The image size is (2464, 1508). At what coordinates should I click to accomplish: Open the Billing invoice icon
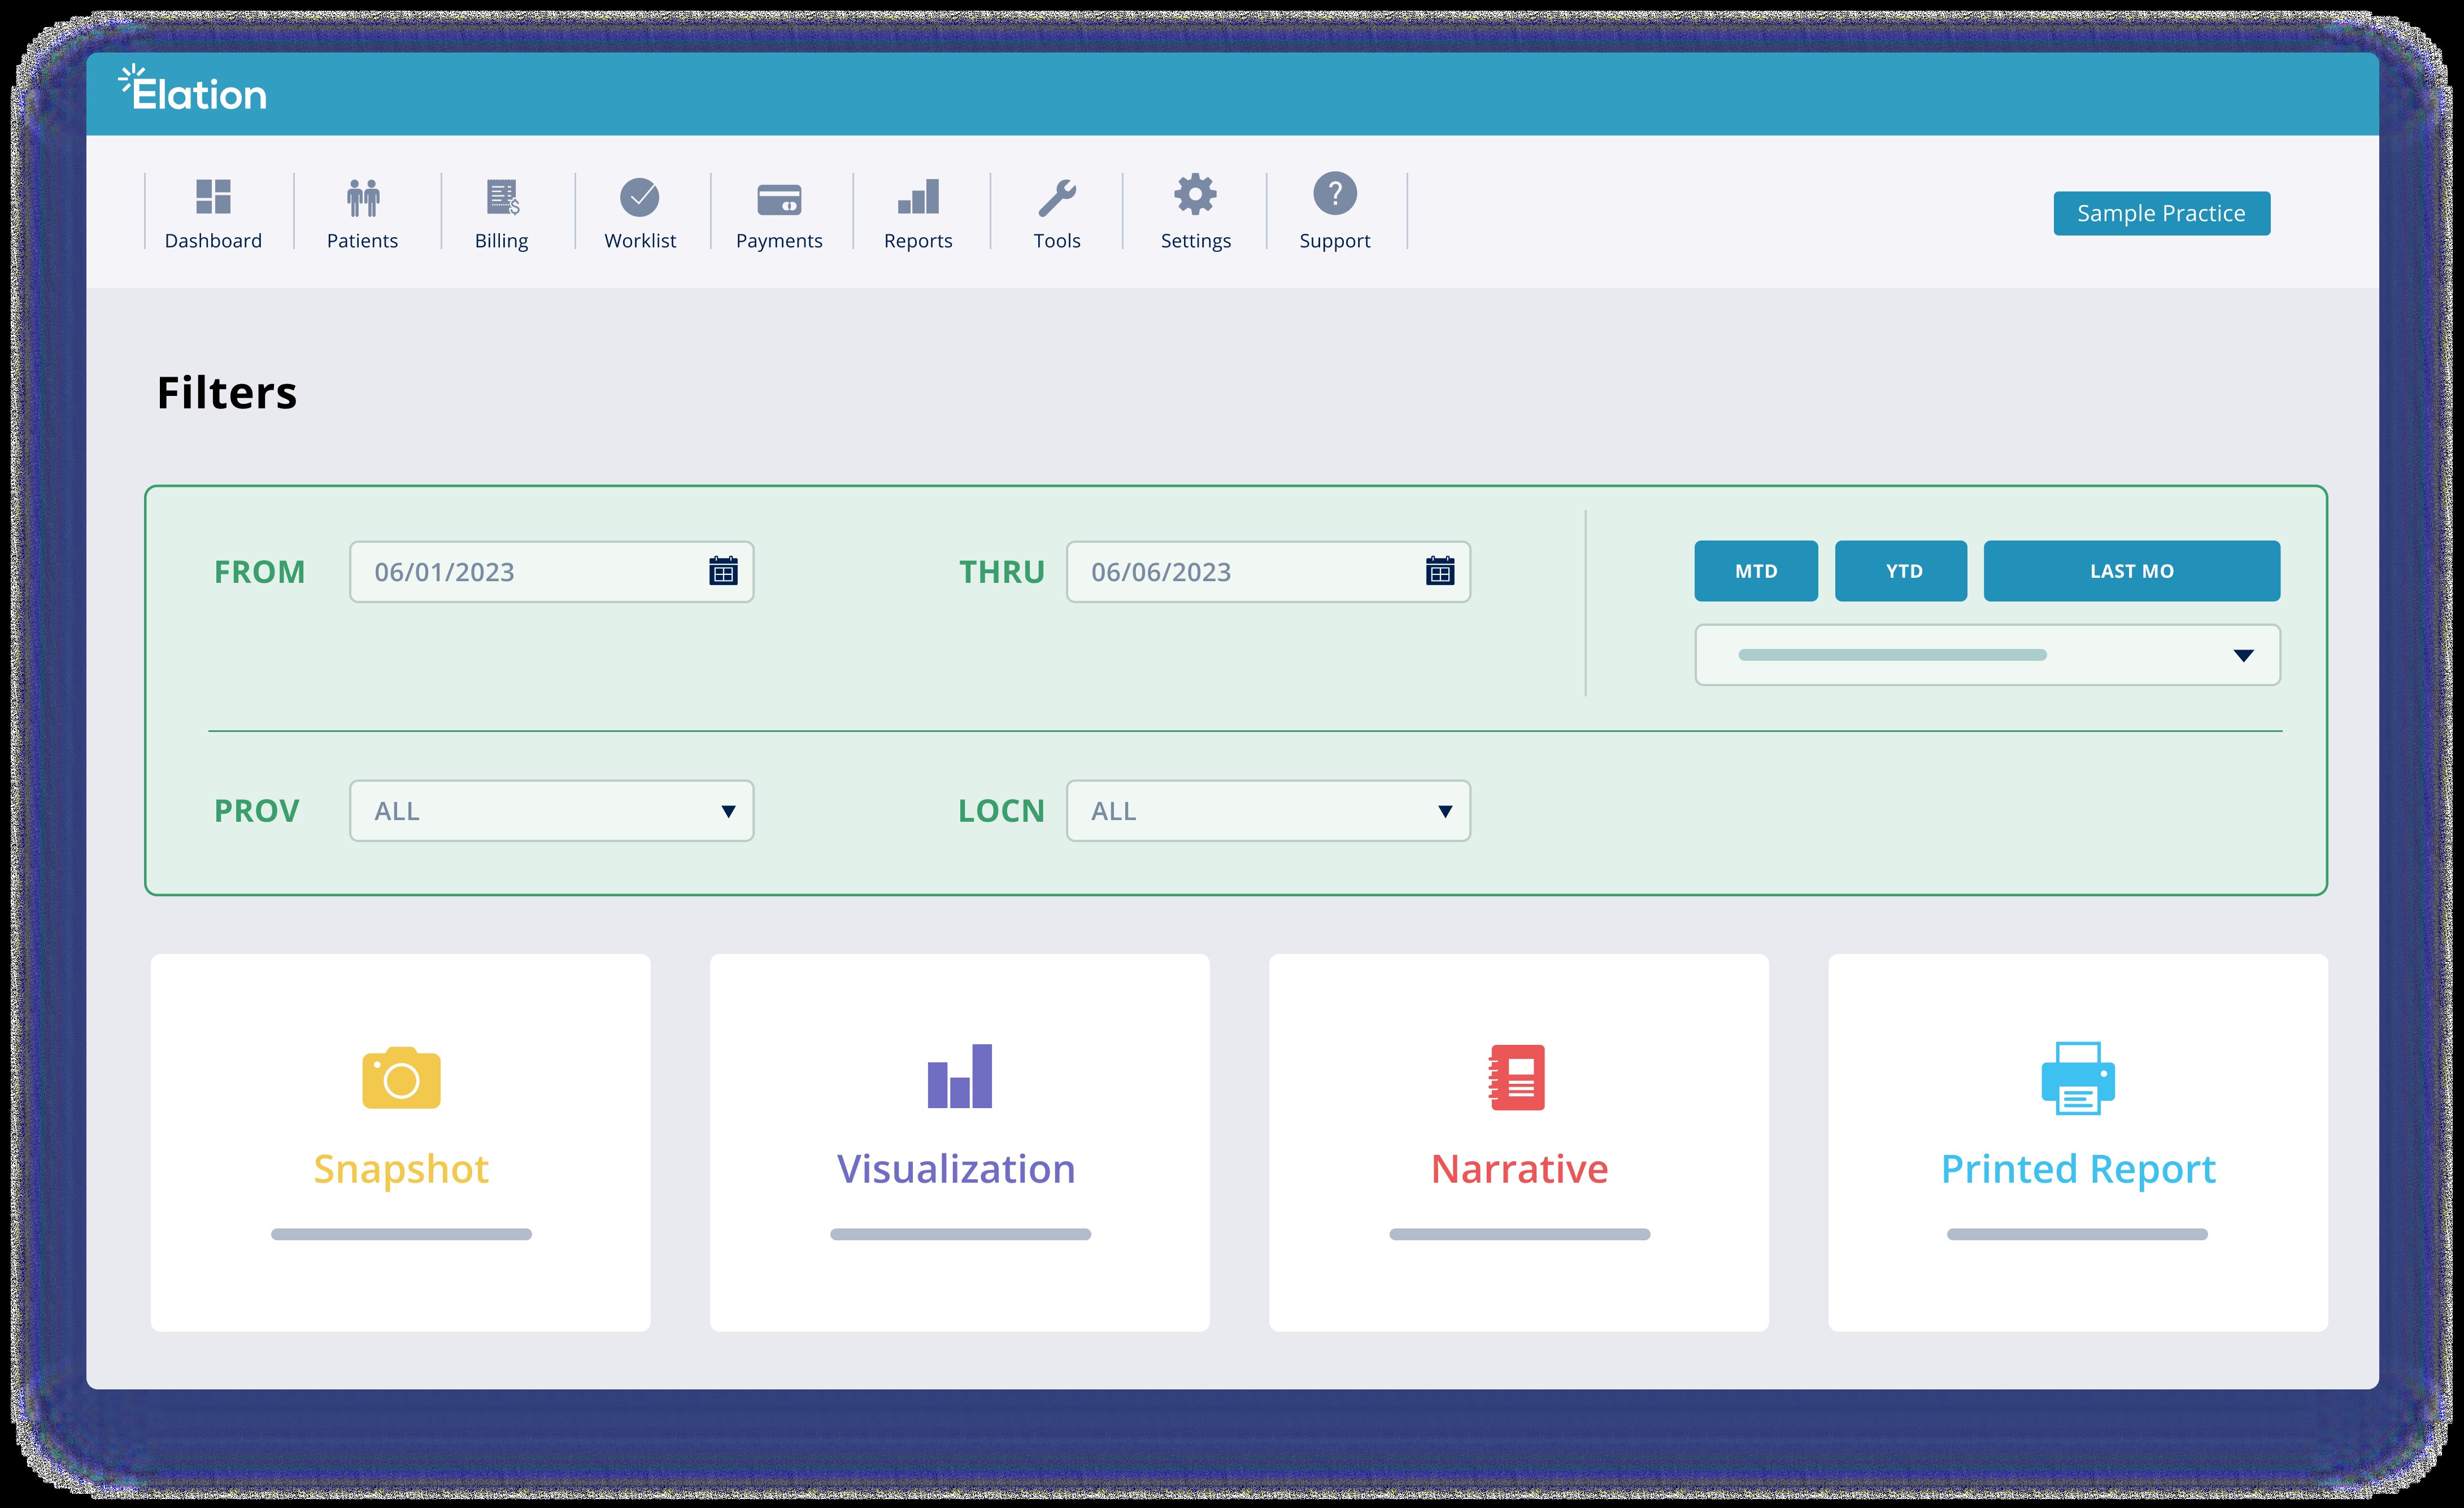pyautogui.click(x=502, y=197)
